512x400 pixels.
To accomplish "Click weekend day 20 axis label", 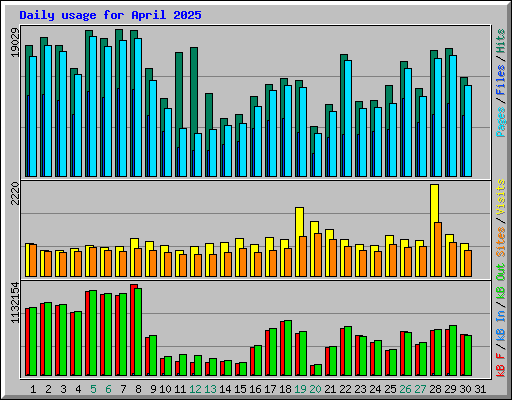I will tap(315, 389).
